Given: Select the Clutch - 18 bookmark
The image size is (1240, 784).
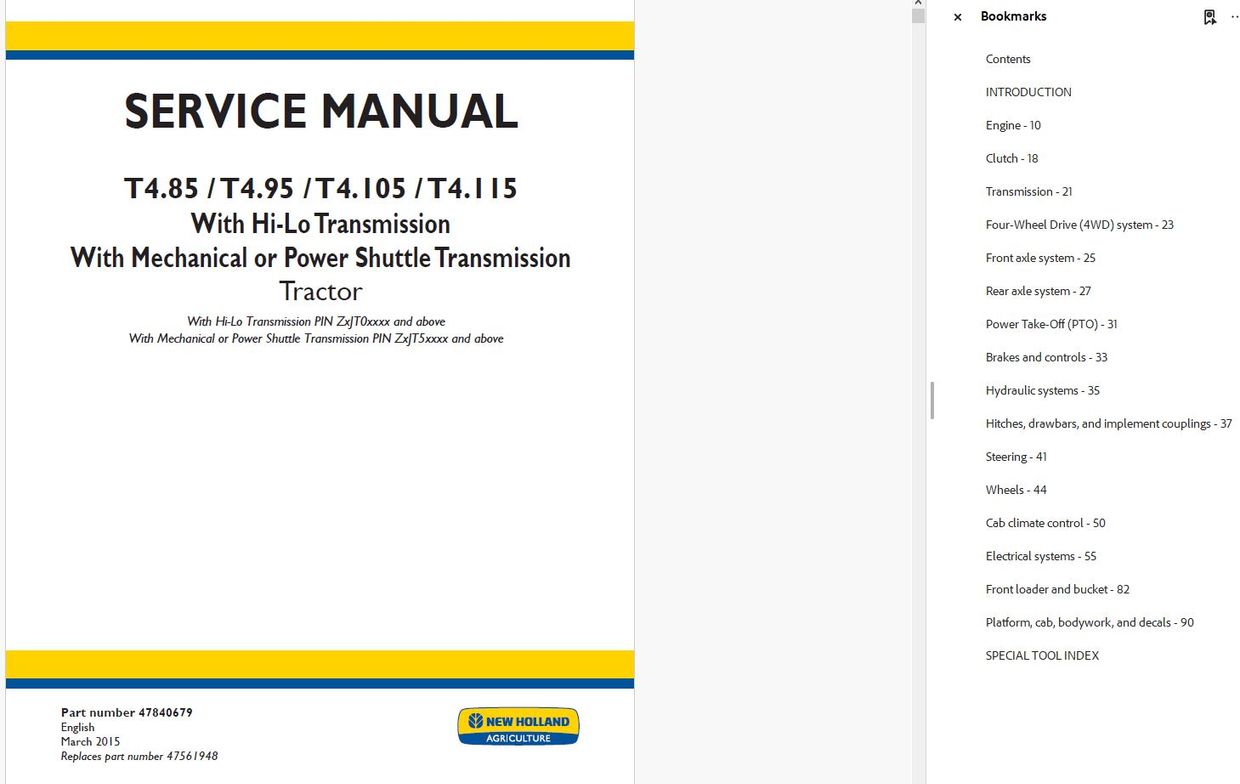Looking at the screenshot, I should click(1012, 158).
